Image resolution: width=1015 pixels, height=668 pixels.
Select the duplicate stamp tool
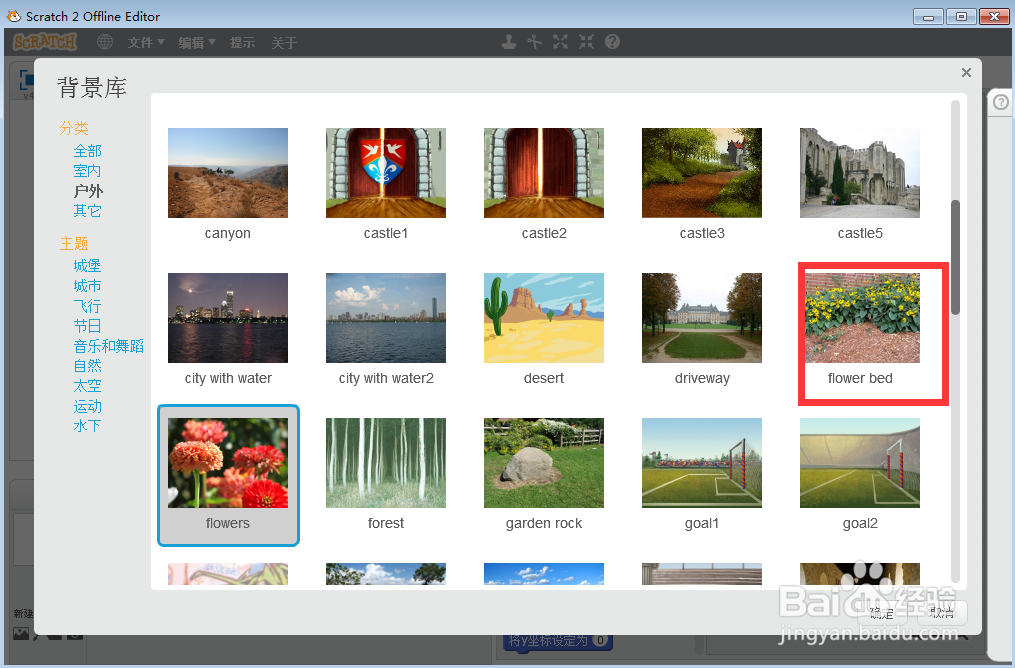click(509, 42)
